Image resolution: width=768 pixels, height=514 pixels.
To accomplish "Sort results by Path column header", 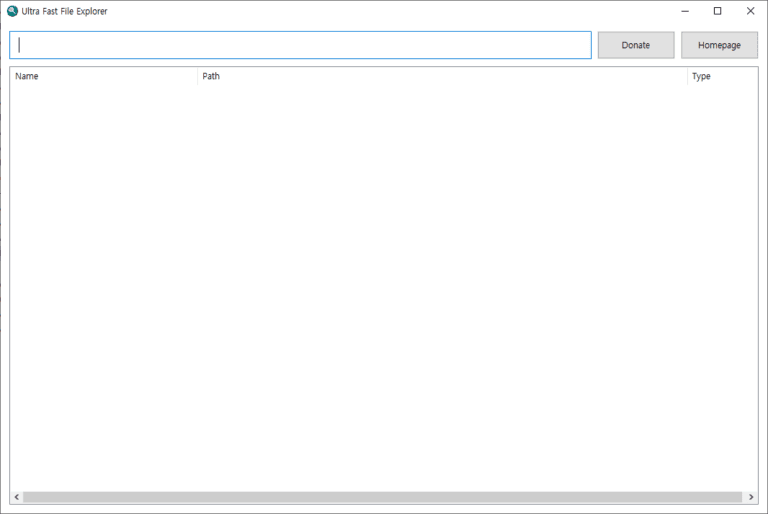I will click(x=442, y=76).
